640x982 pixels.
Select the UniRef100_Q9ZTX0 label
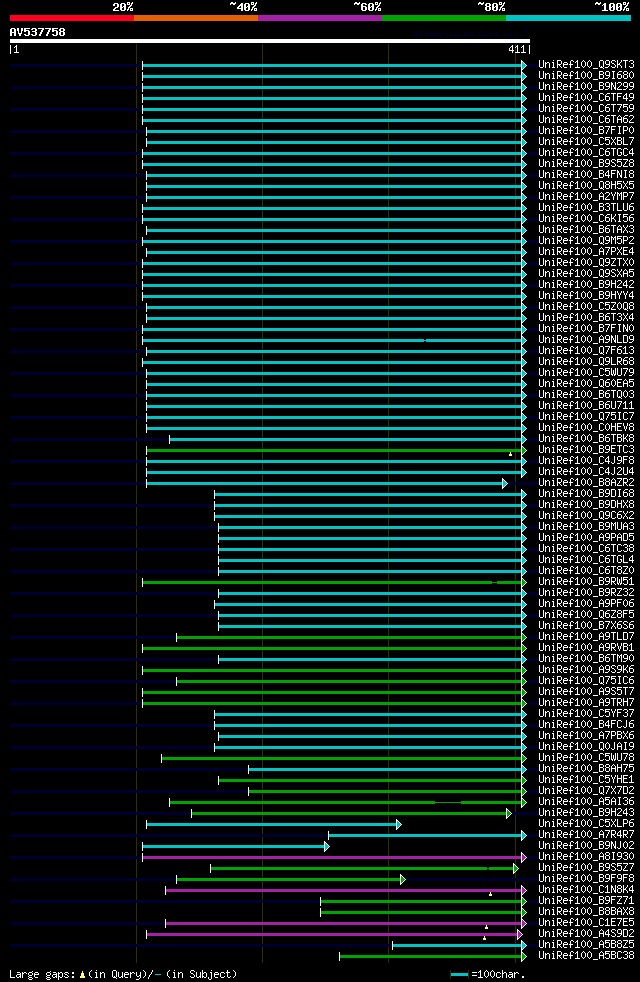pyautogui.click(x=586, y=262)
